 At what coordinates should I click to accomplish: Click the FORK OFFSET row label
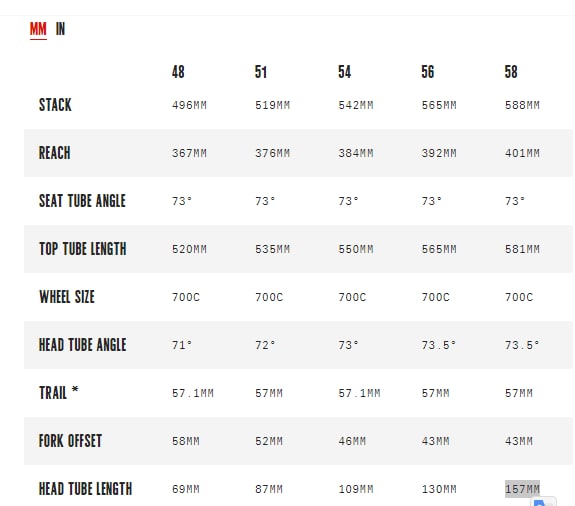pyautogui.click(x=70, y=441)
